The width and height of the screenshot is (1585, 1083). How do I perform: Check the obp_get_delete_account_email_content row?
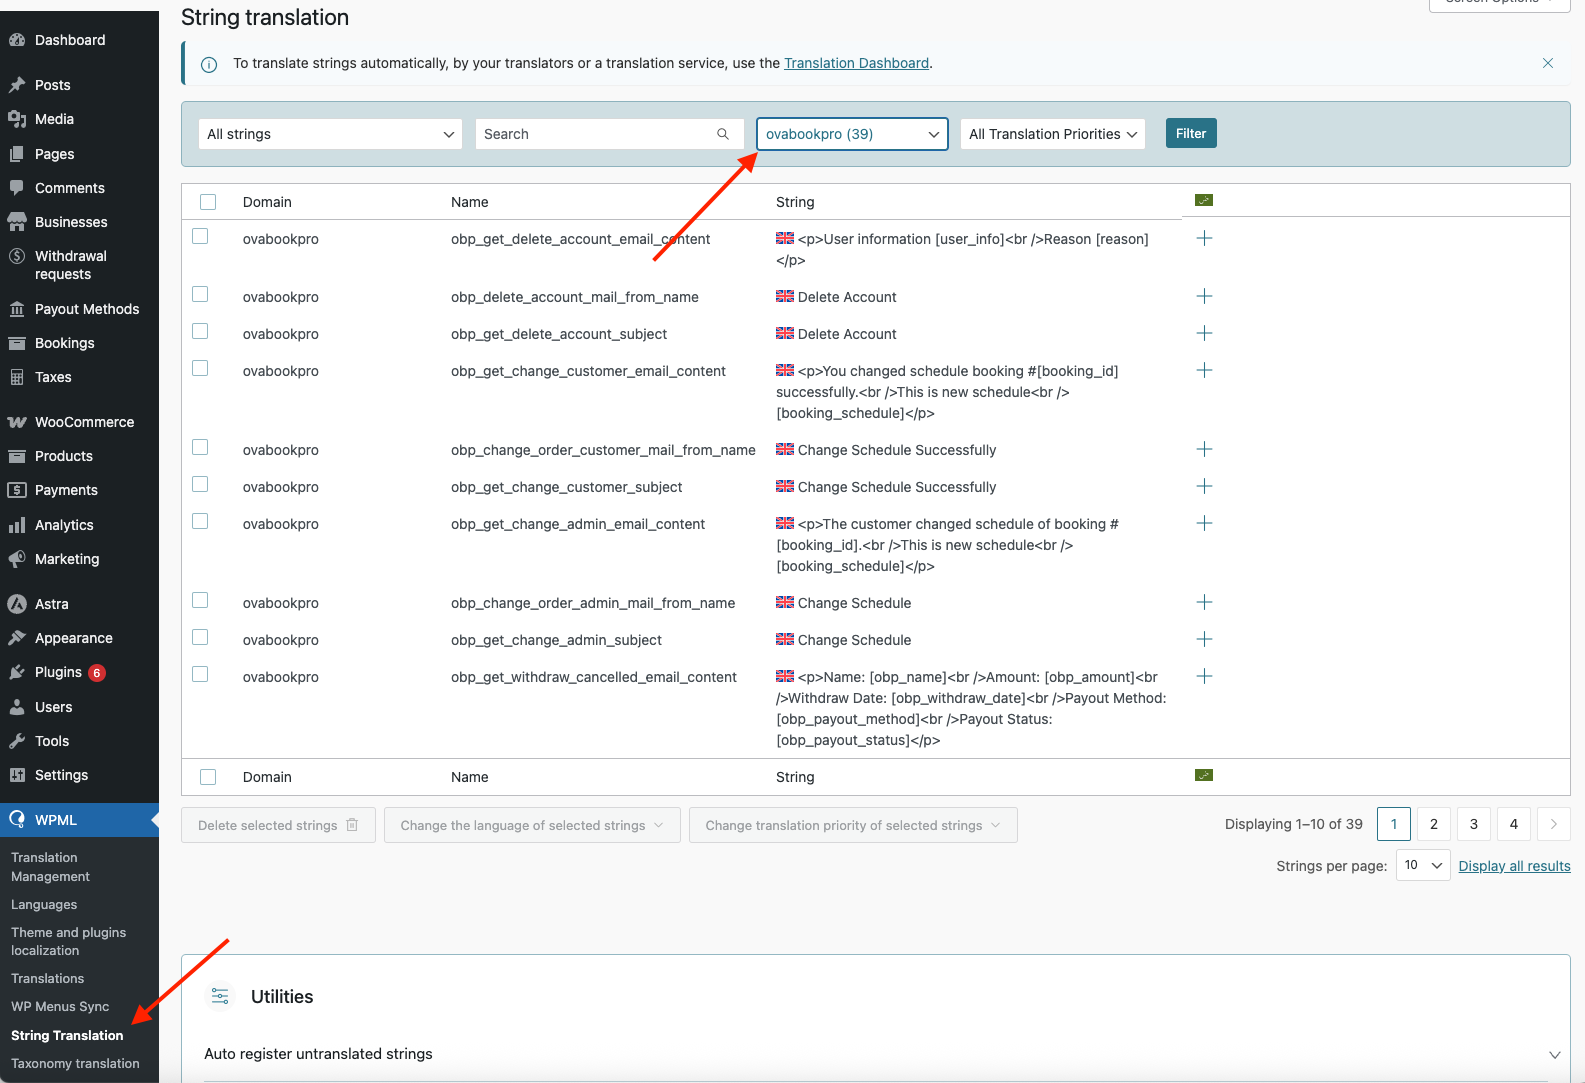click(200, 236)
